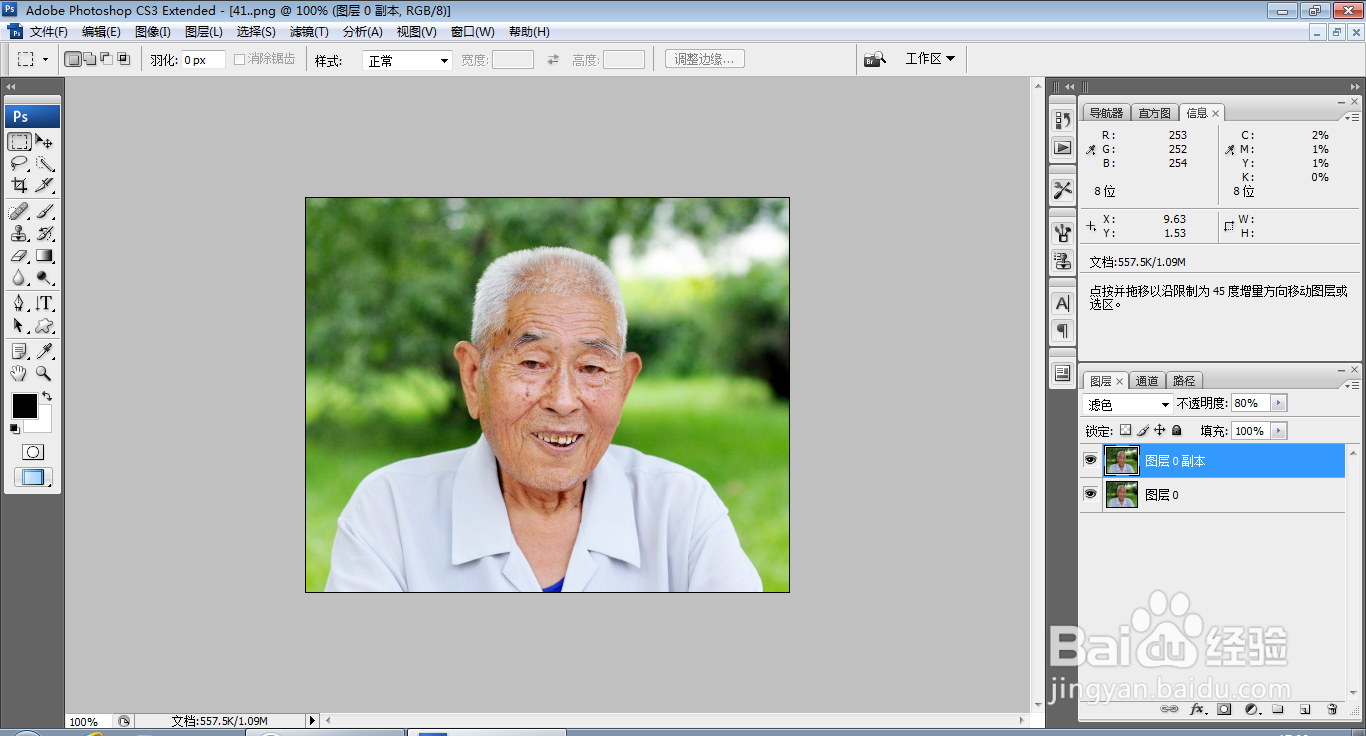
Task: Select the Lasso tool
Action: (x=20, y=163)
